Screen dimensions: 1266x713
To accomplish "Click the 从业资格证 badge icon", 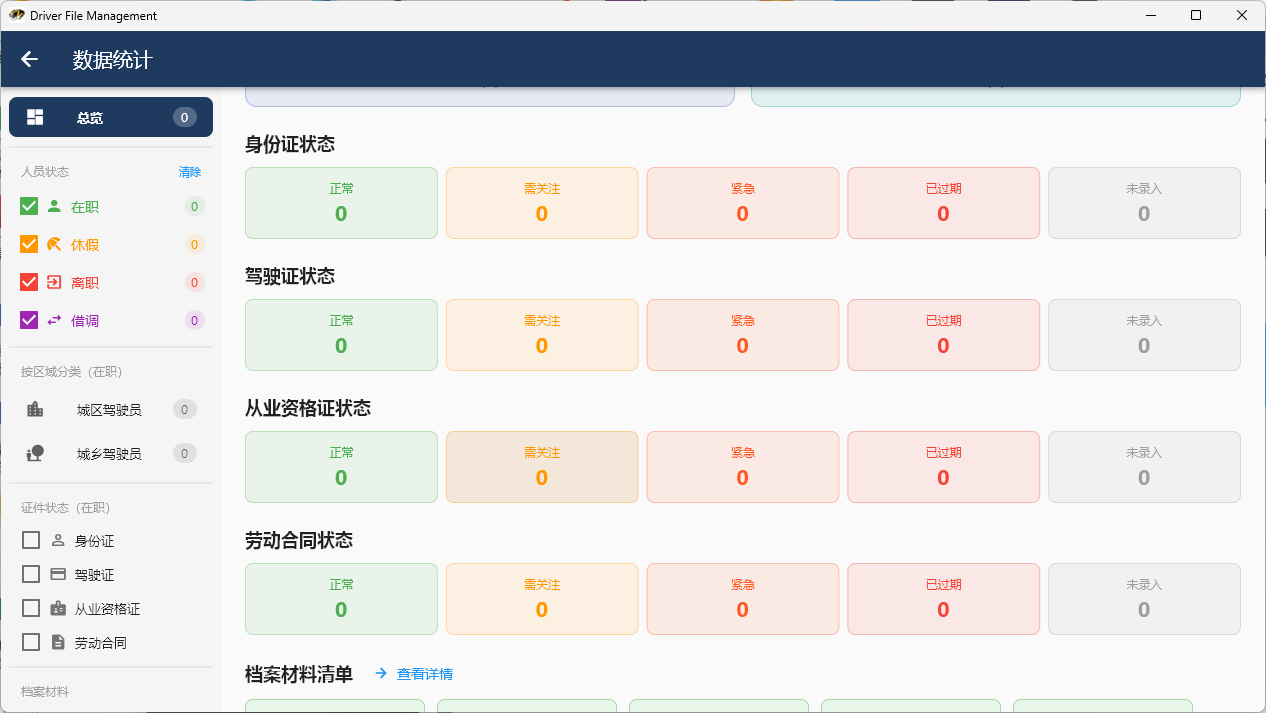I will point(58,609).
